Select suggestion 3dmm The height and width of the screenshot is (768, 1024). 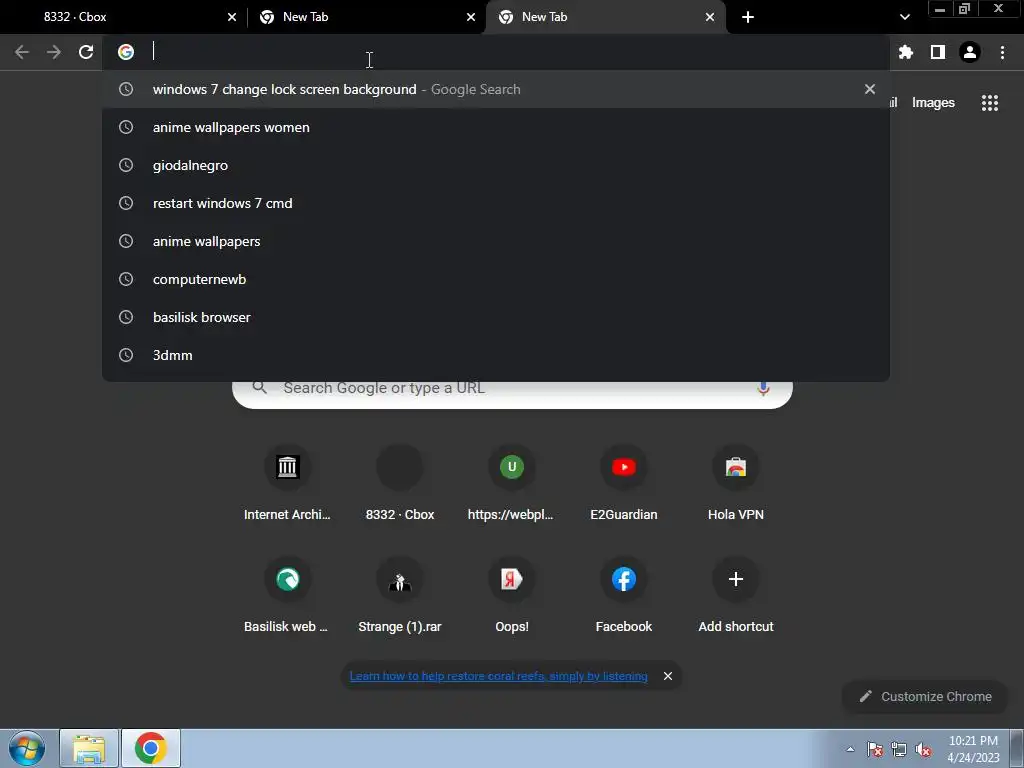click(x=496, y=355)
